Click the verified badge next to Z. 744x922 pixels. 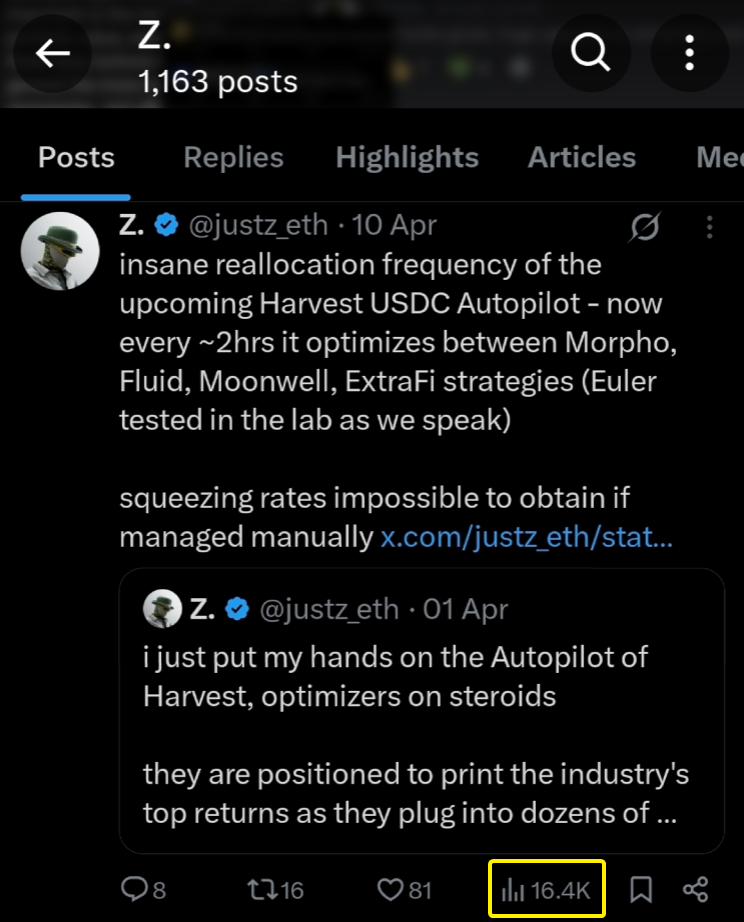[x=167, y=226]
